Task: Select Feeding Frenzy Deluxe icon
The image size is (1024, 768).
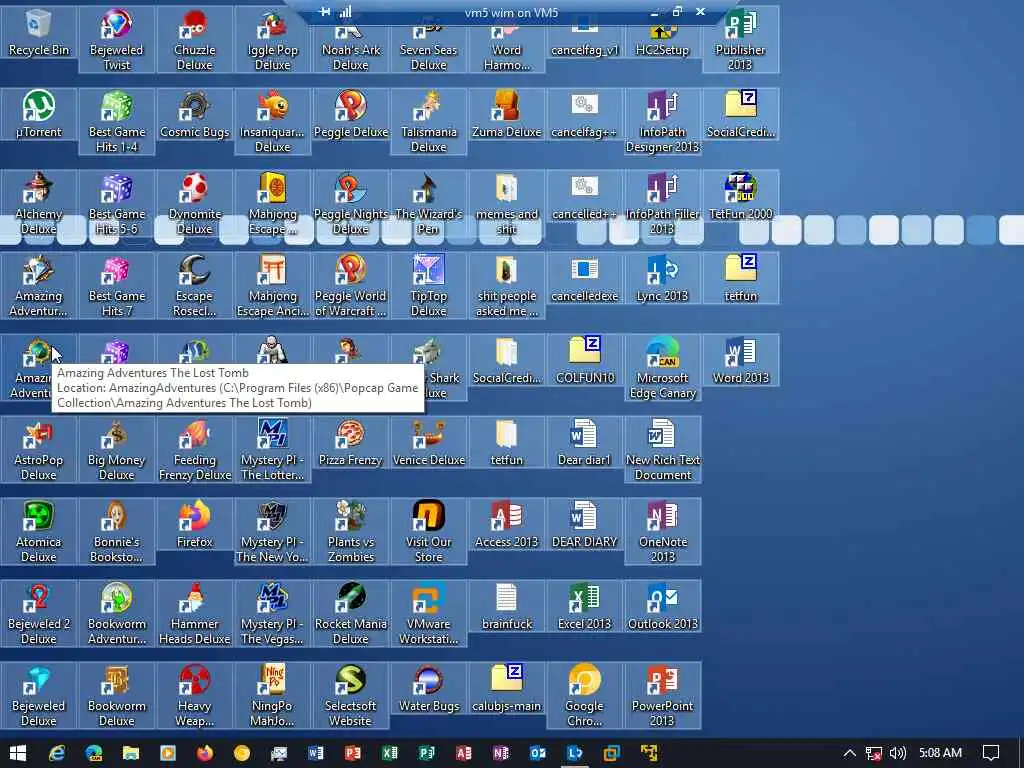Action: (195, 449)
